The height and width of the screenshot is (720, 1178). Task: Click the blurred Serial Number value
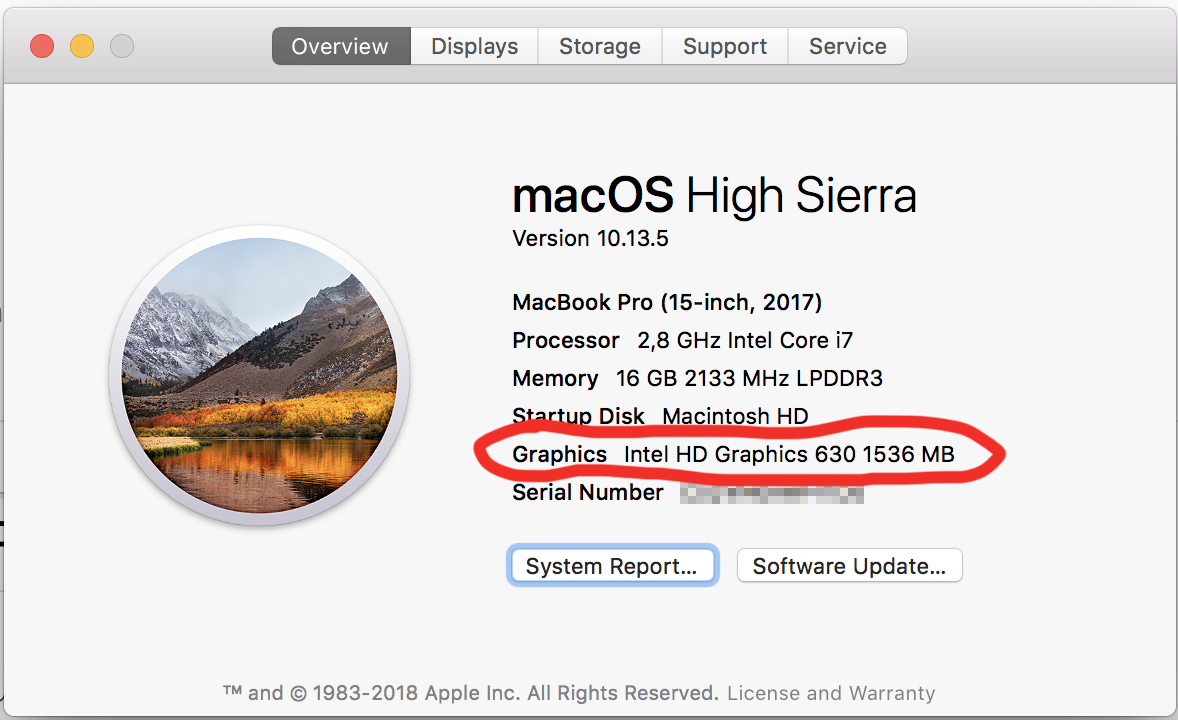771,493
